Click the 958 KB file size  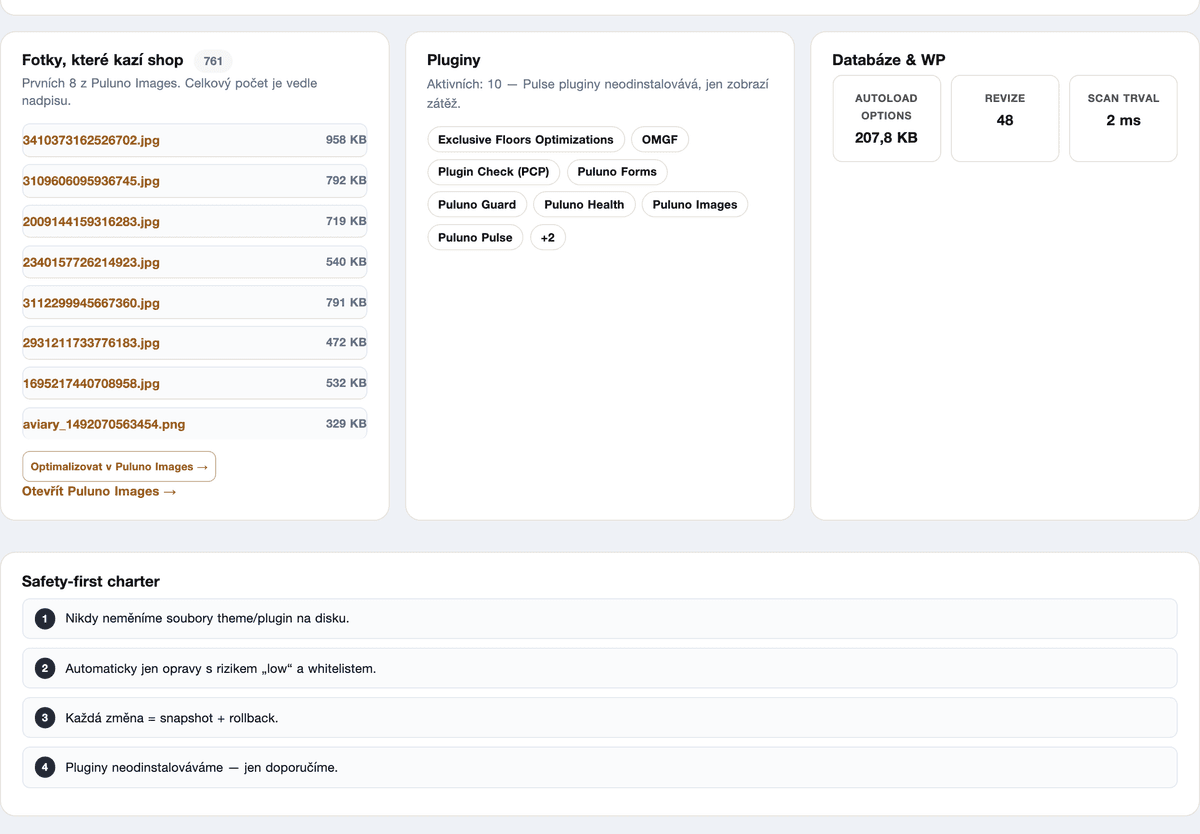pyautogui.click(x=346, y=140)
